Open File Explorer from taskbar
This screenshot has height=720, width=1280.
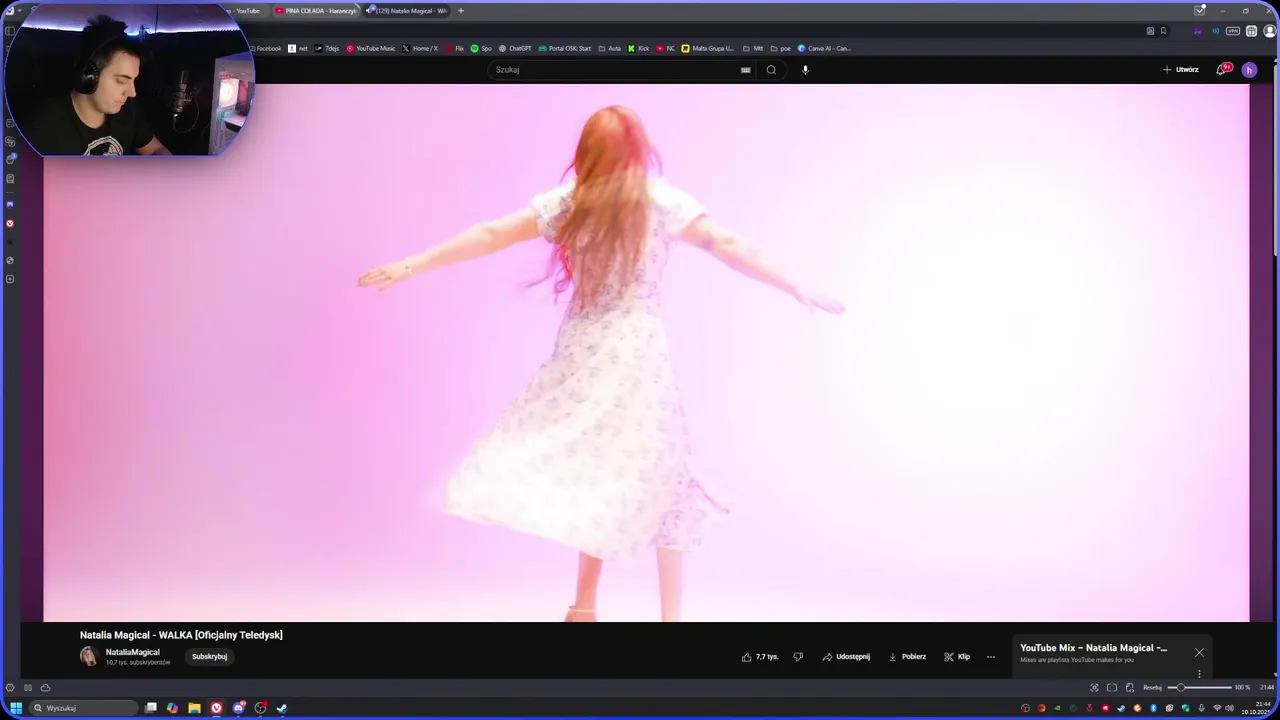coord(194,708)
